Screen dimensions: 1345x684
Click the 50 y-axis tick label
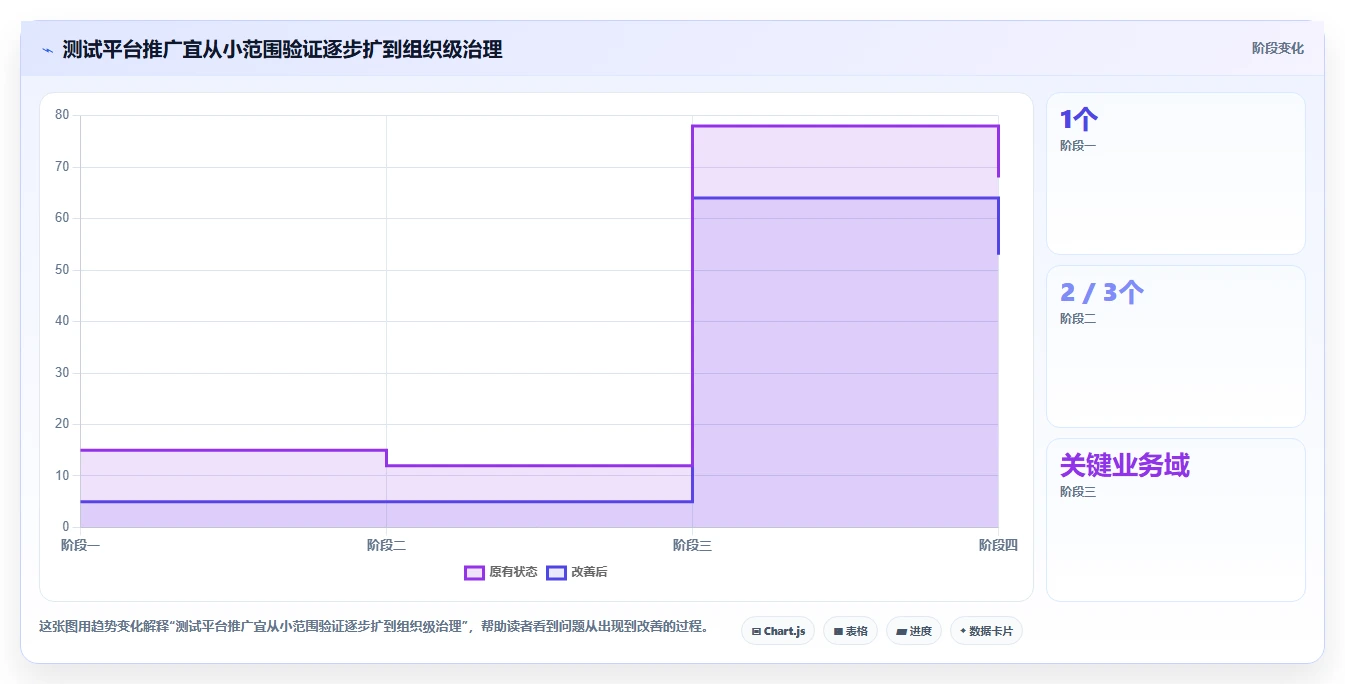(62, 270)
